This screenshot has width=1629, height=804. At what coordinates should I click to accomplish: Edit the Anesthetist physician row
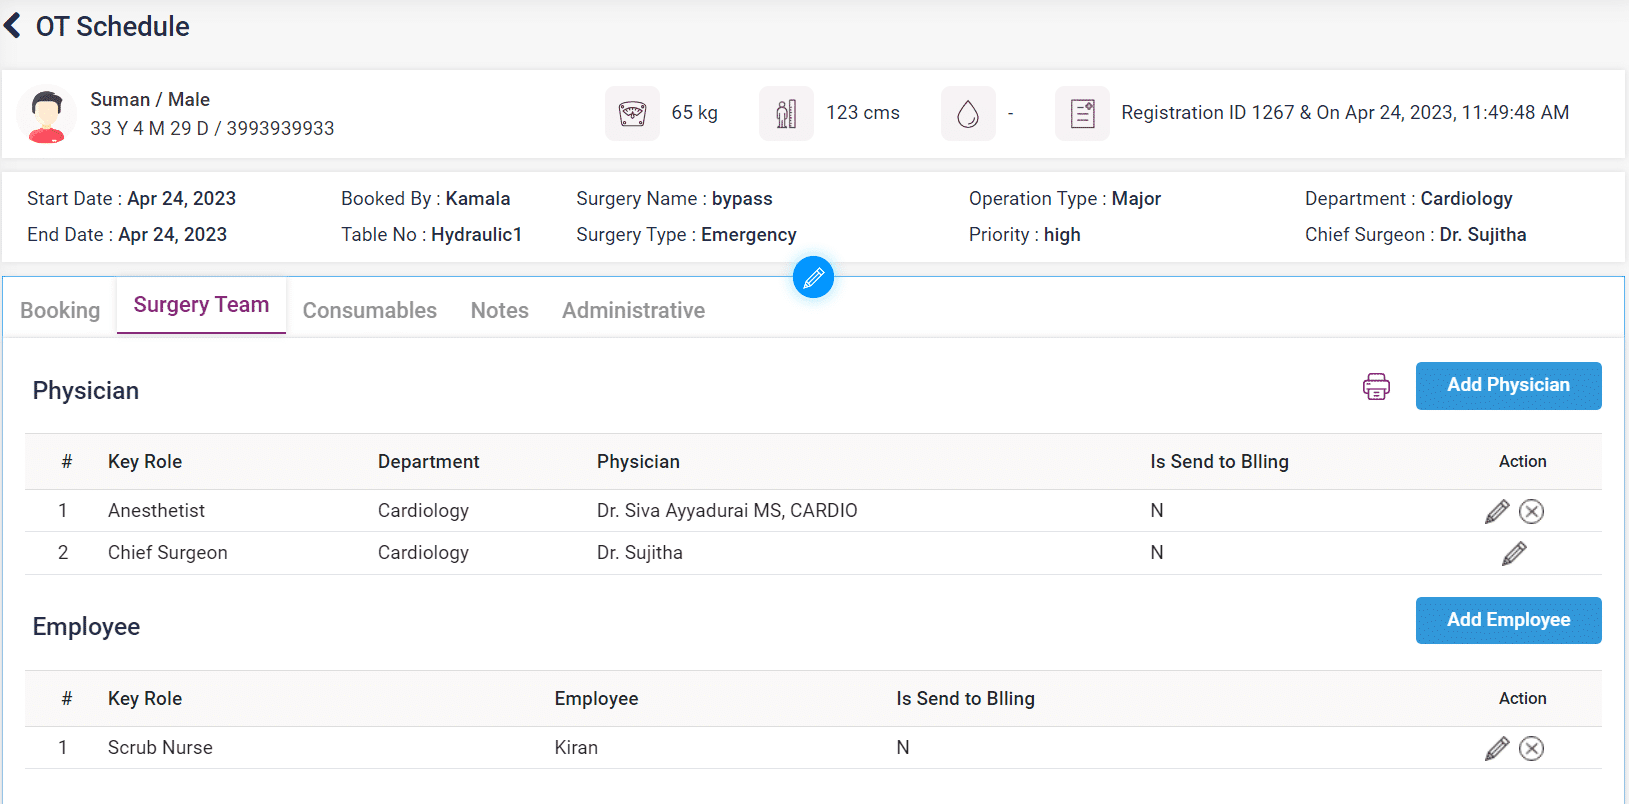coord(1496,512)
